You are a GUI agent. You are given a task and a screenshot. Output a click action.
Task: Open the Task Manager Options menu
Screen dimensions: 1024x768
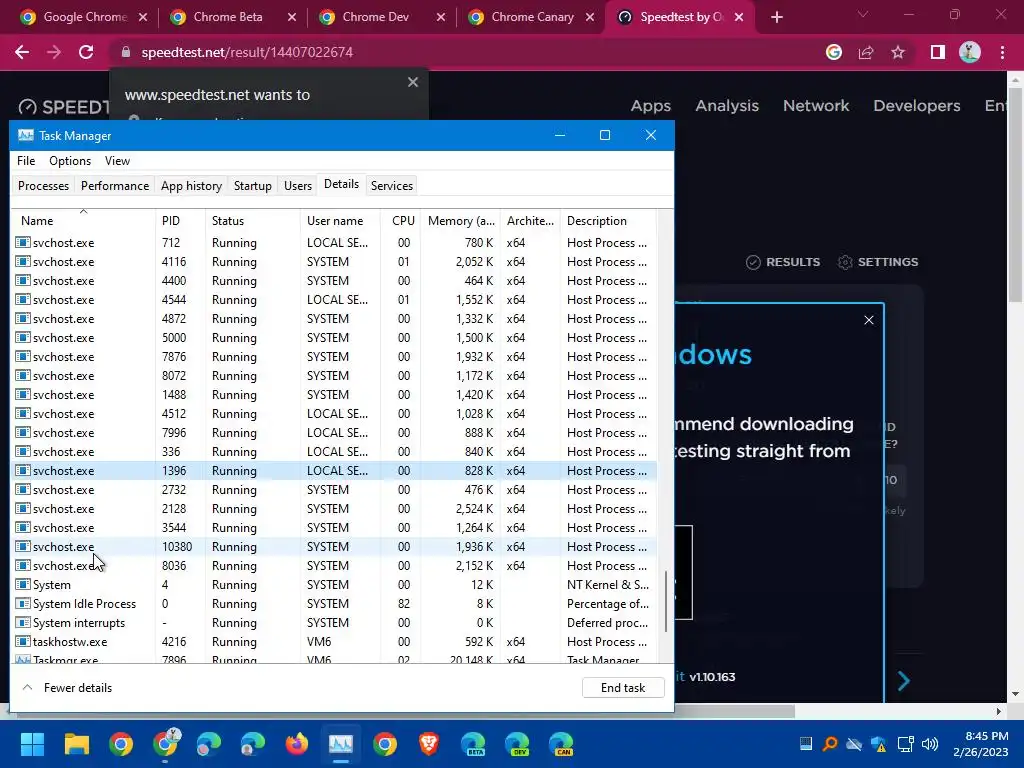click(70, 161)
